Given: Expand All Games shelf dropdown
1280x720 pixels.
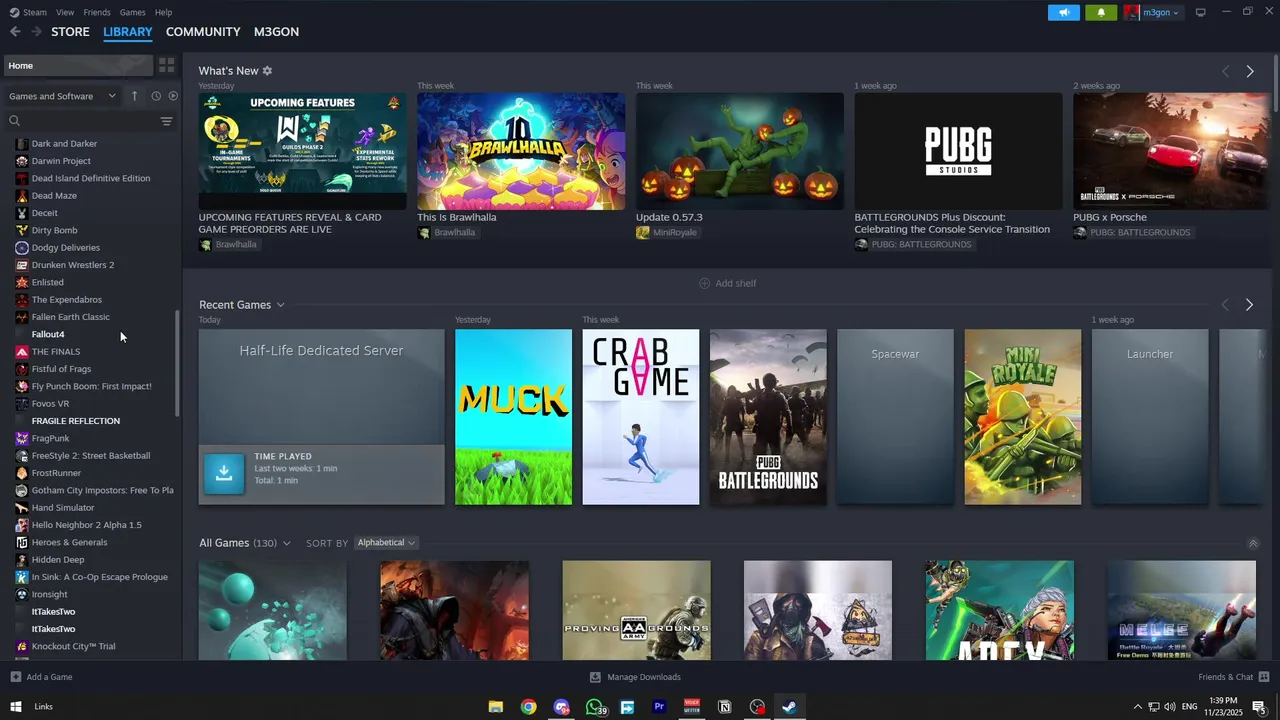Looking at the screenshot, I should pos(286,543).
